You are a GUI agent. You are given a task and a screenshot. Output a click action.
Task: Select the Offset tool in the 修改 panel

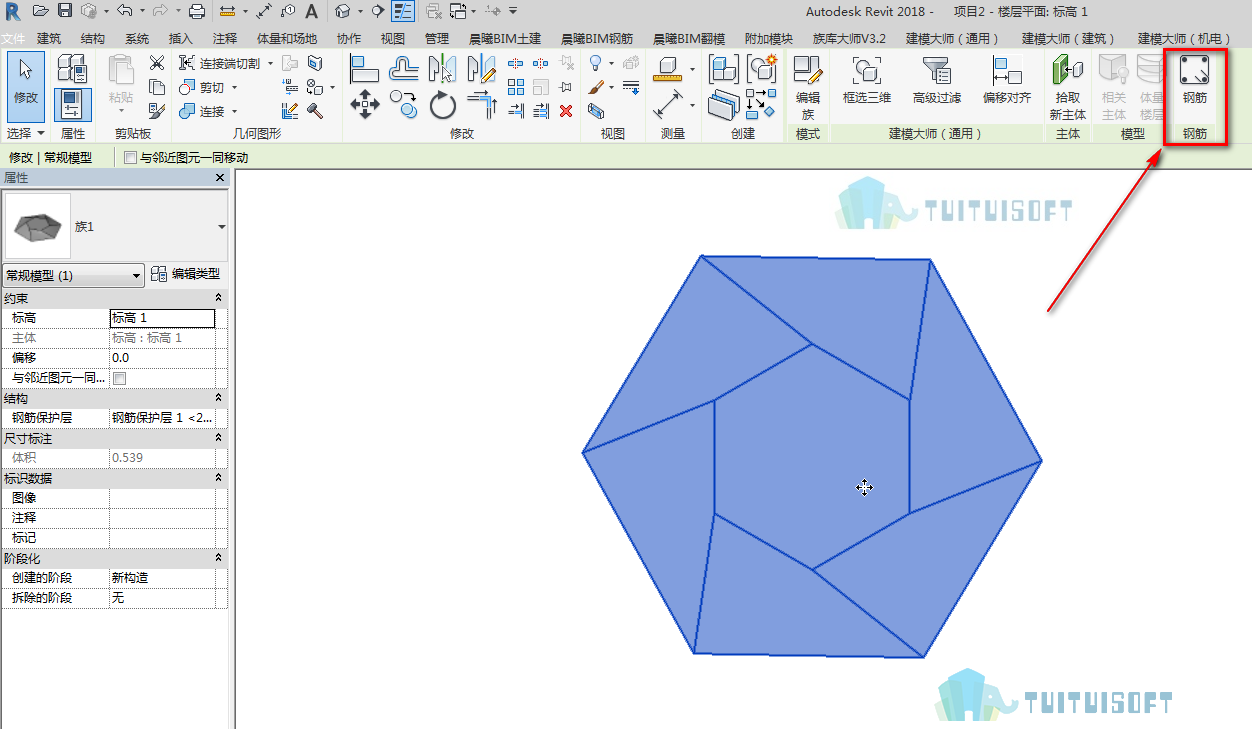403,68
